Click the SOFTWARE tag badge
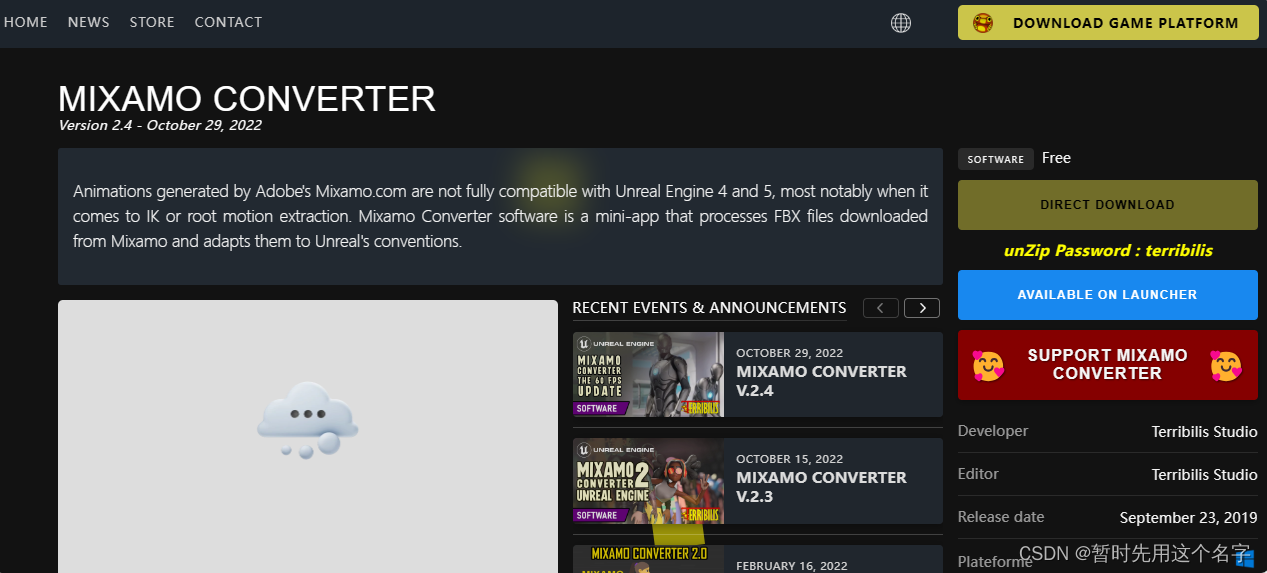This screenshot has width=1267, height=573. 996,159
